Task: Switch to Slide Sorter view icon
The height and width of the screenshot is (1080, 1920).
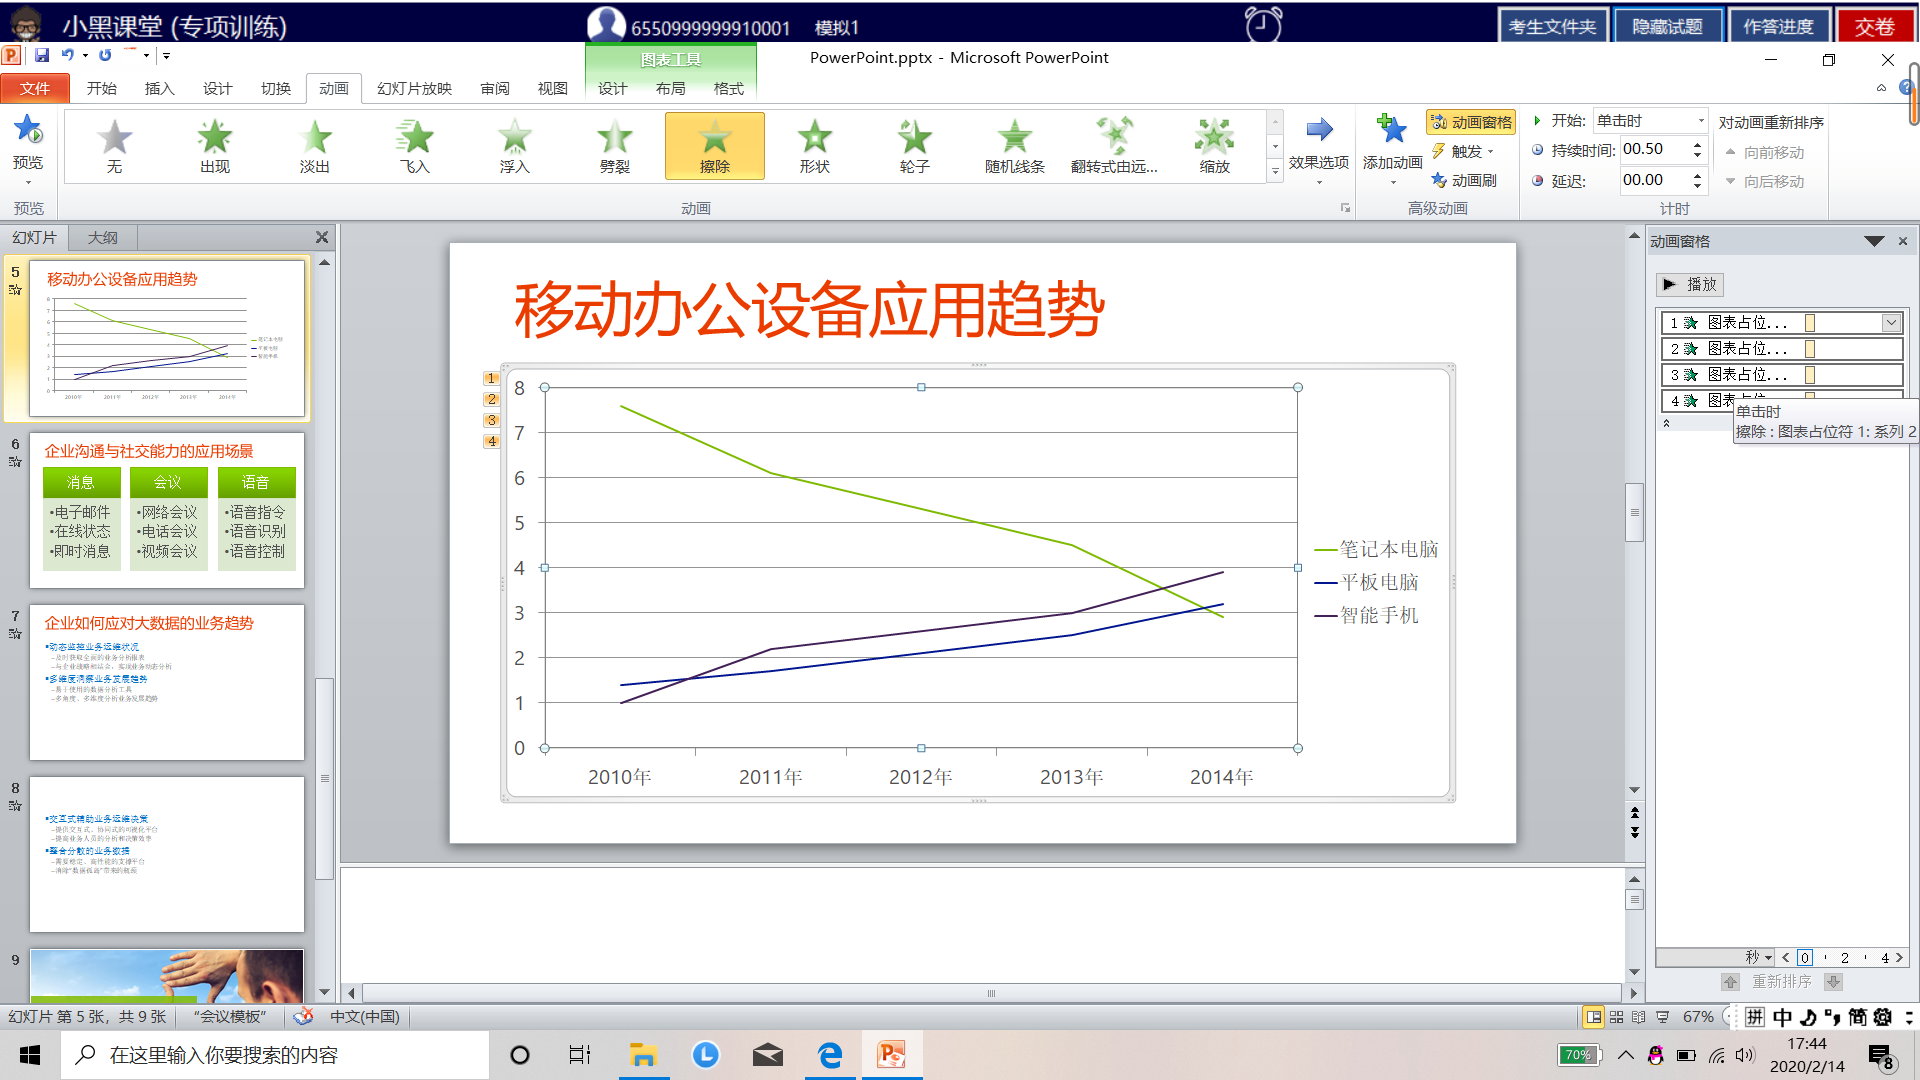Action: (1617, 1017)
